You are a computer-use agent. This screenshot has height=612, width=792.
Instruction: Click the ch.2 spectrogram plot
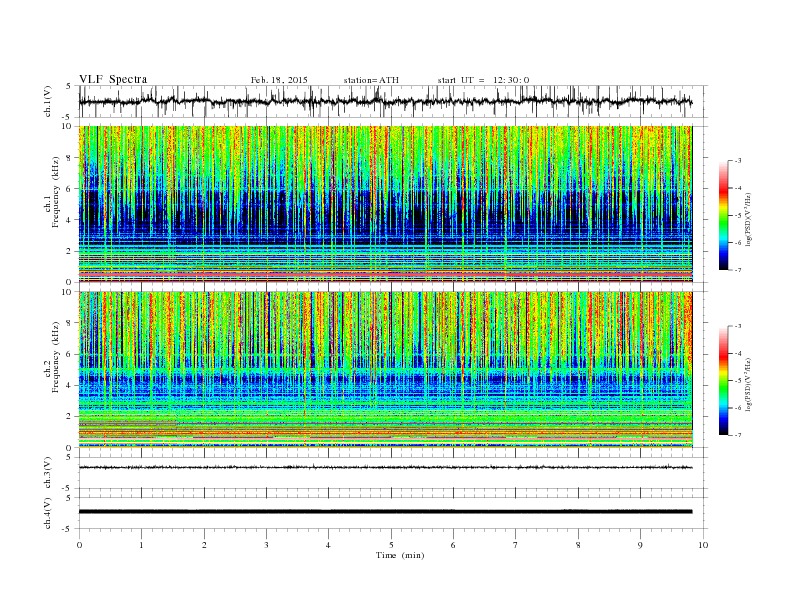[385, 369]
